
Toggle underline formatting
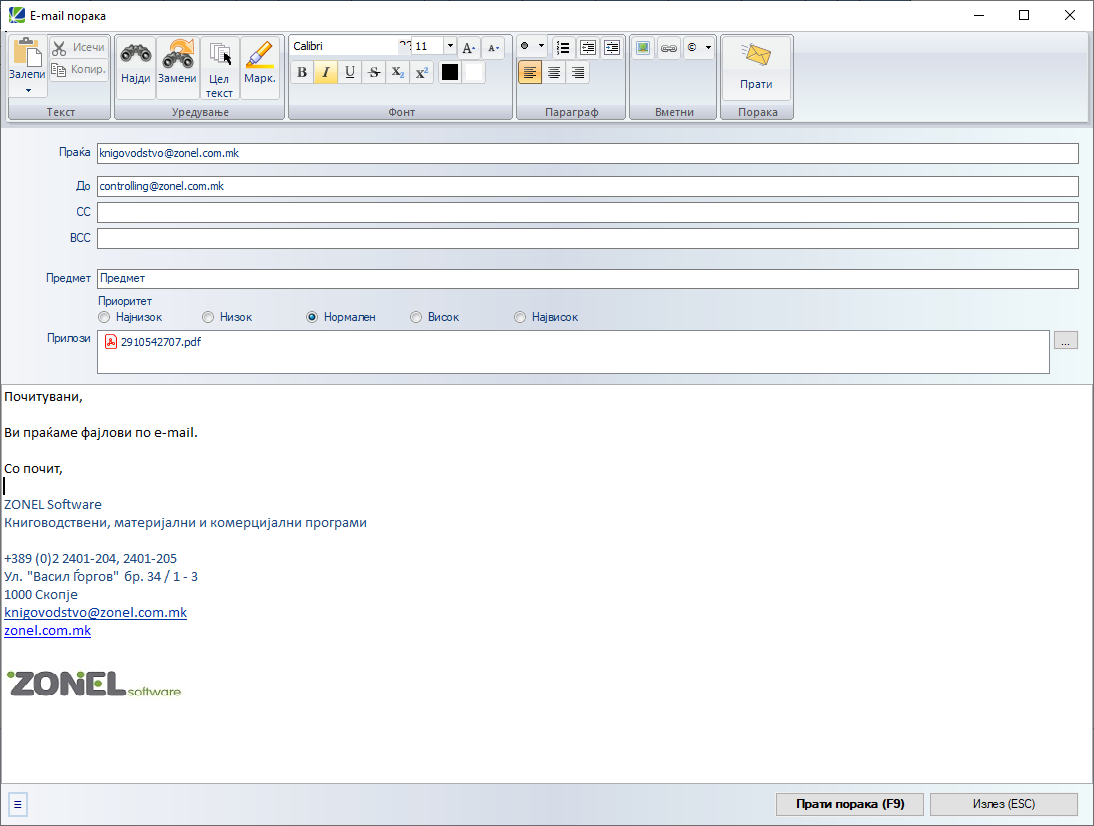[x=350, y=72]
